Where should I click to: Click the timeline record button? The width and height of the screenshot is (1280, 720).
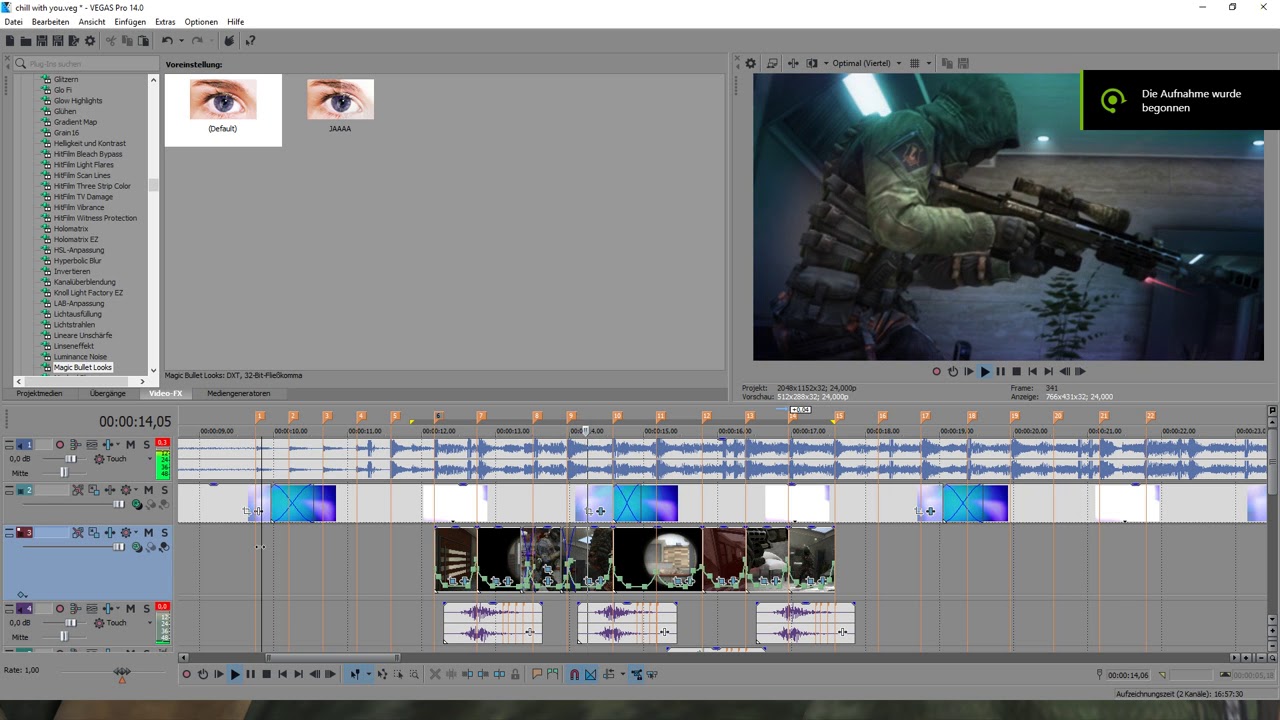click(x=186, y=674)
